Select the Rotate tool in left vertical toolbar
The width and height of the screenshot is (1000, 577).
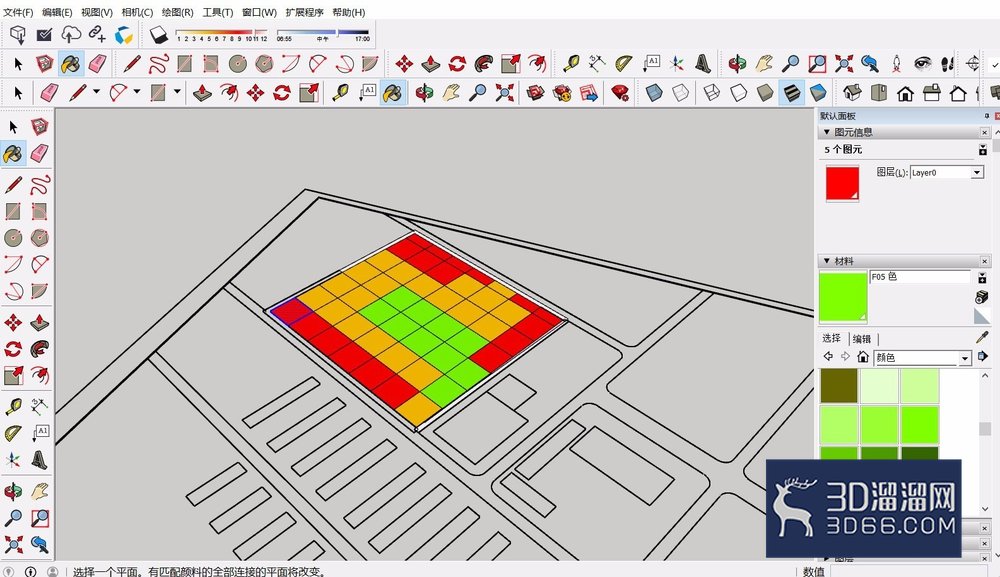tap(13, 349)
